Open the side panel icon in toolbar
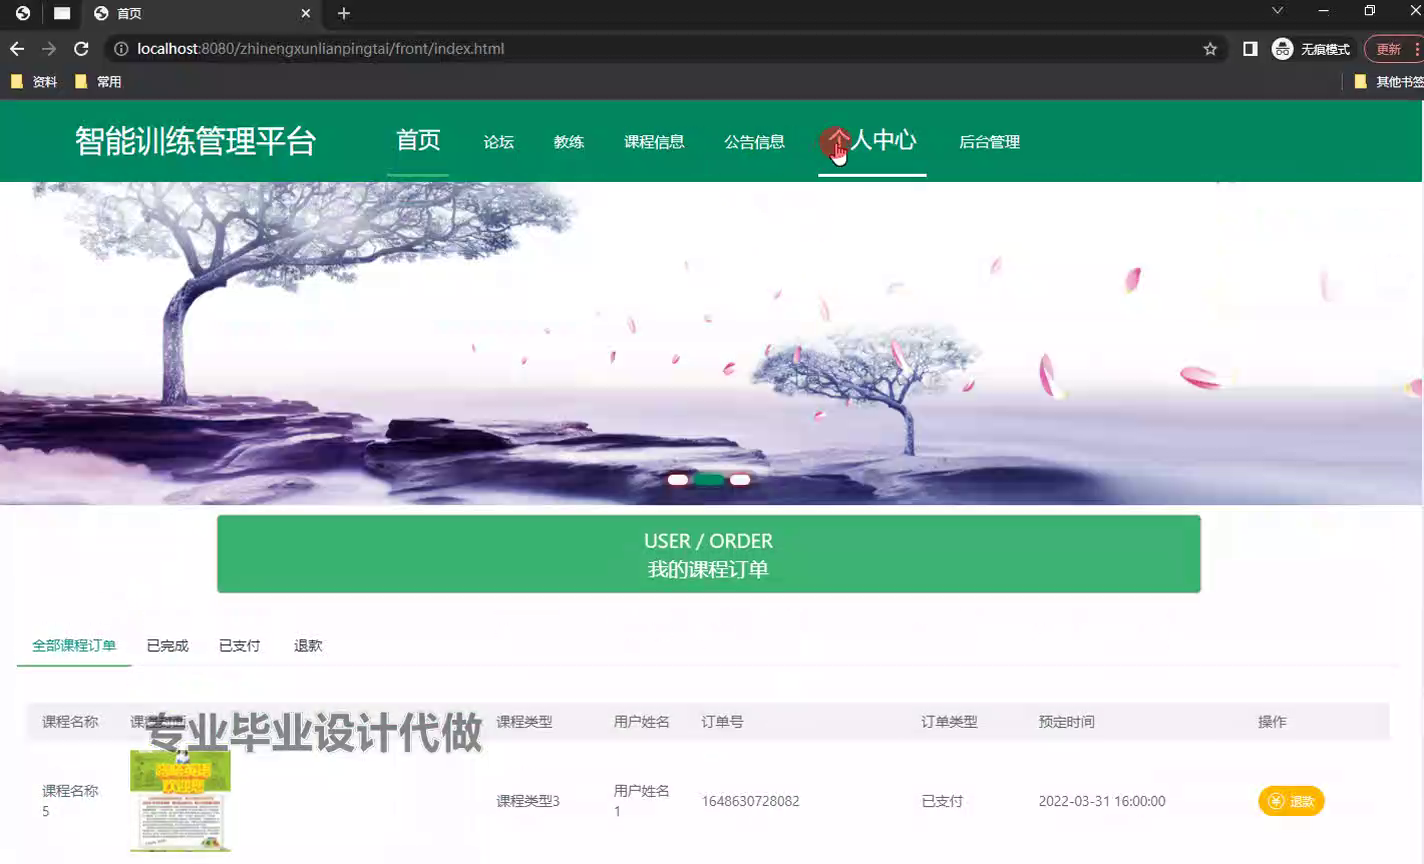The image size is (1424, 864). [x=1250, y=48]
